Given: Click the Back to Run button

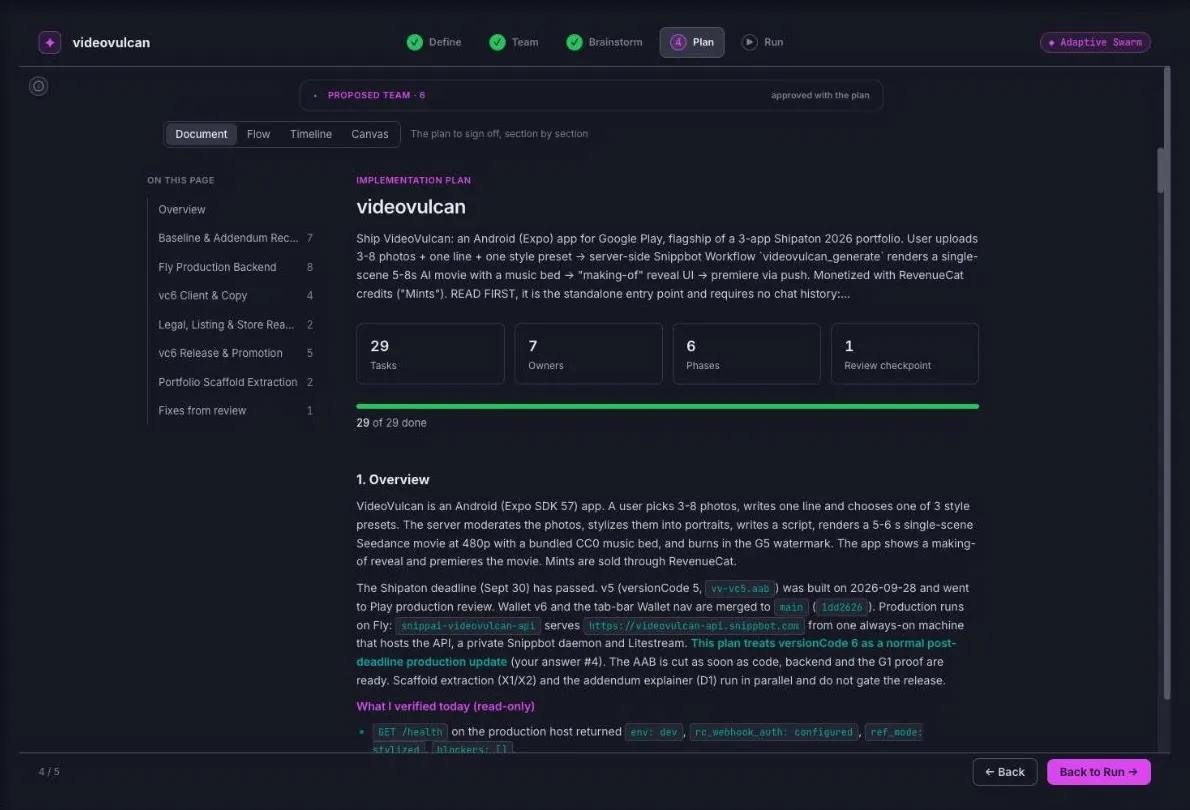Looking at the screenshot, I should click(1098, 772).
